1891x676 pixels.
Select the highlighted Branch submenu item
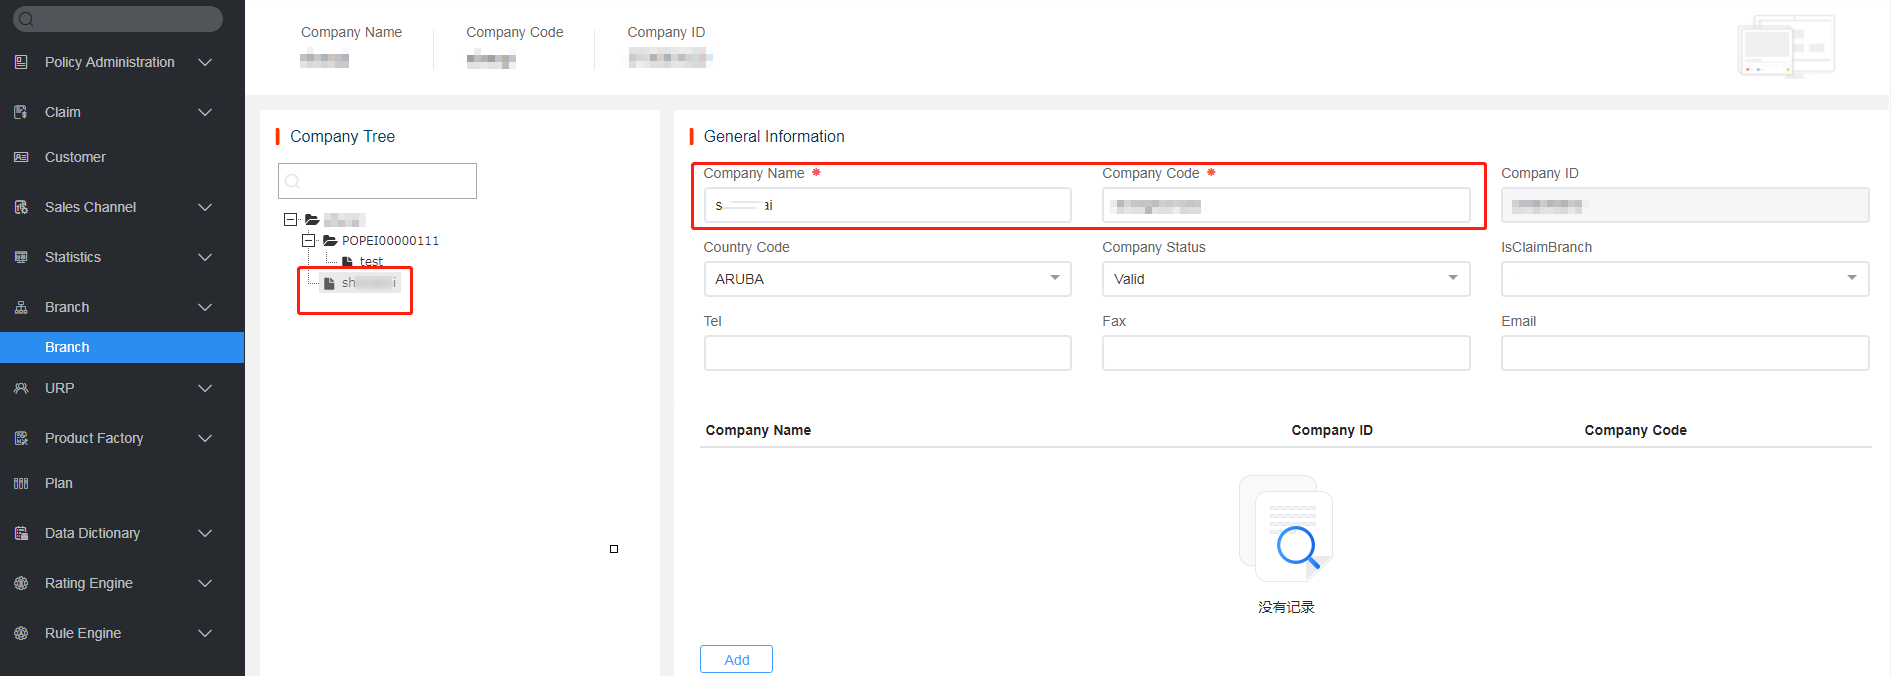pos(67,347)
